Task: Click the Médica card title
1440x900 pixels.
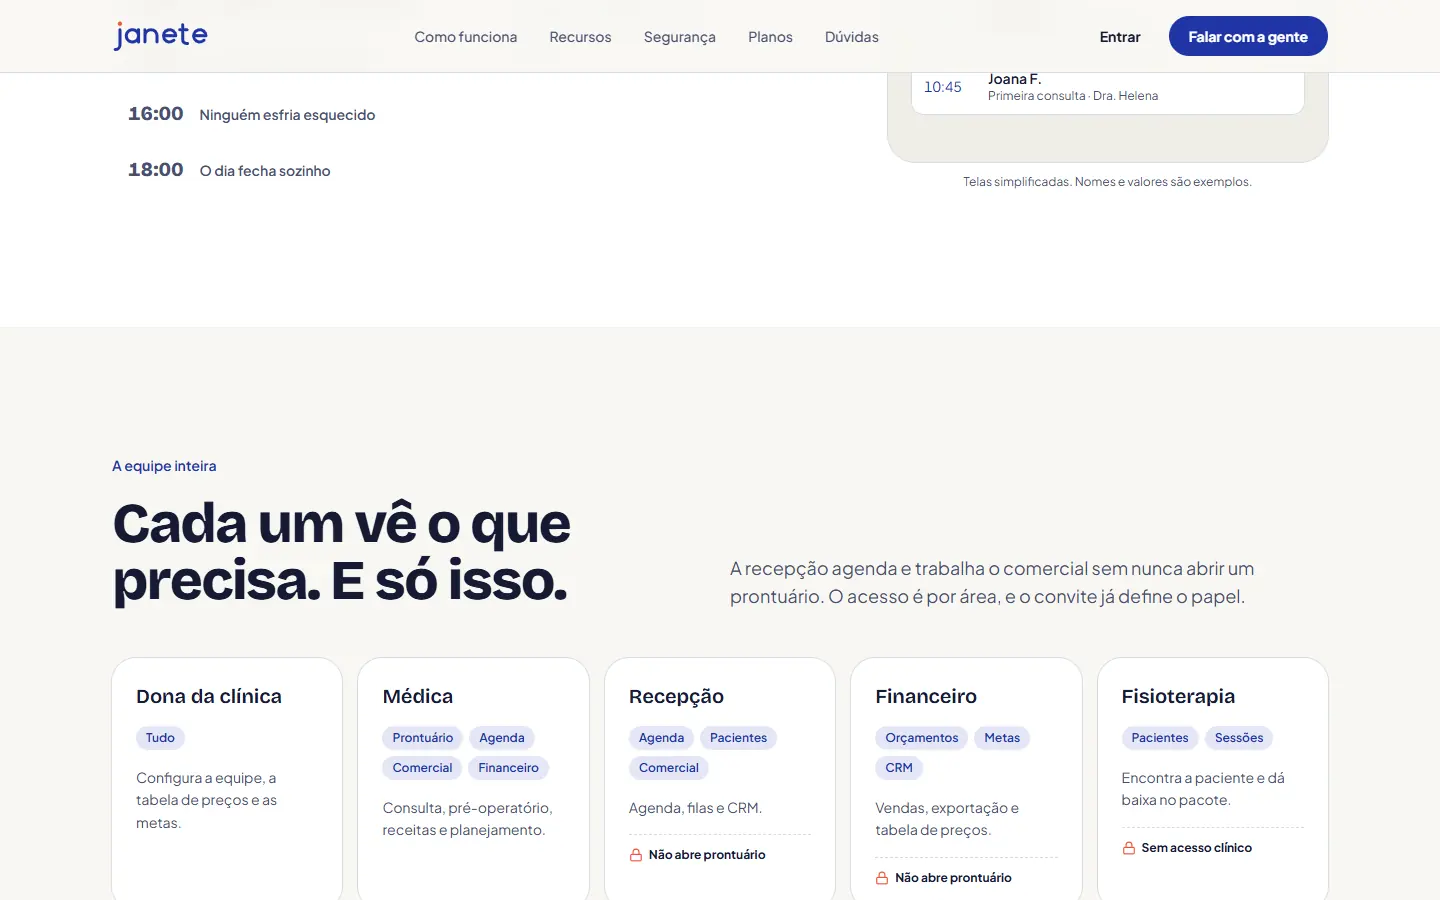Action: click(x=418, y=696)
